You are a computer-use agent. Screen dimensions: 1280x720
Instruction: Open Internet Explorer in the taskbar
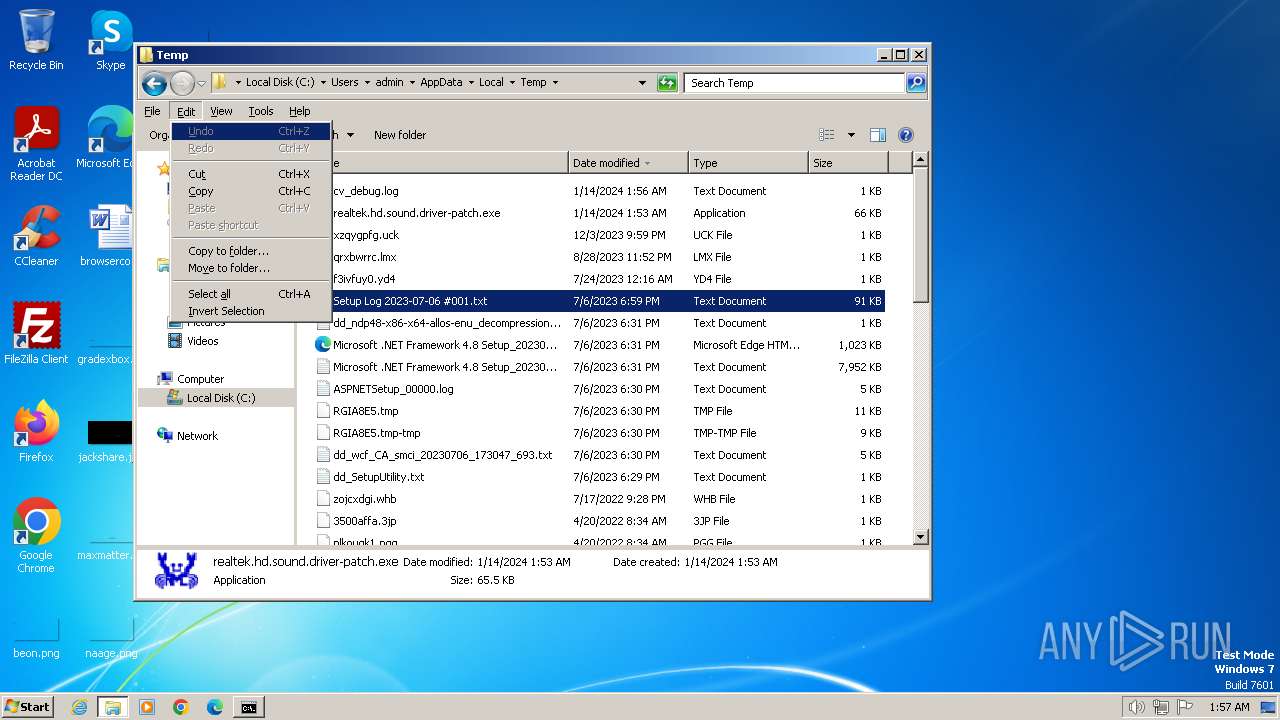tap(79, 707)
